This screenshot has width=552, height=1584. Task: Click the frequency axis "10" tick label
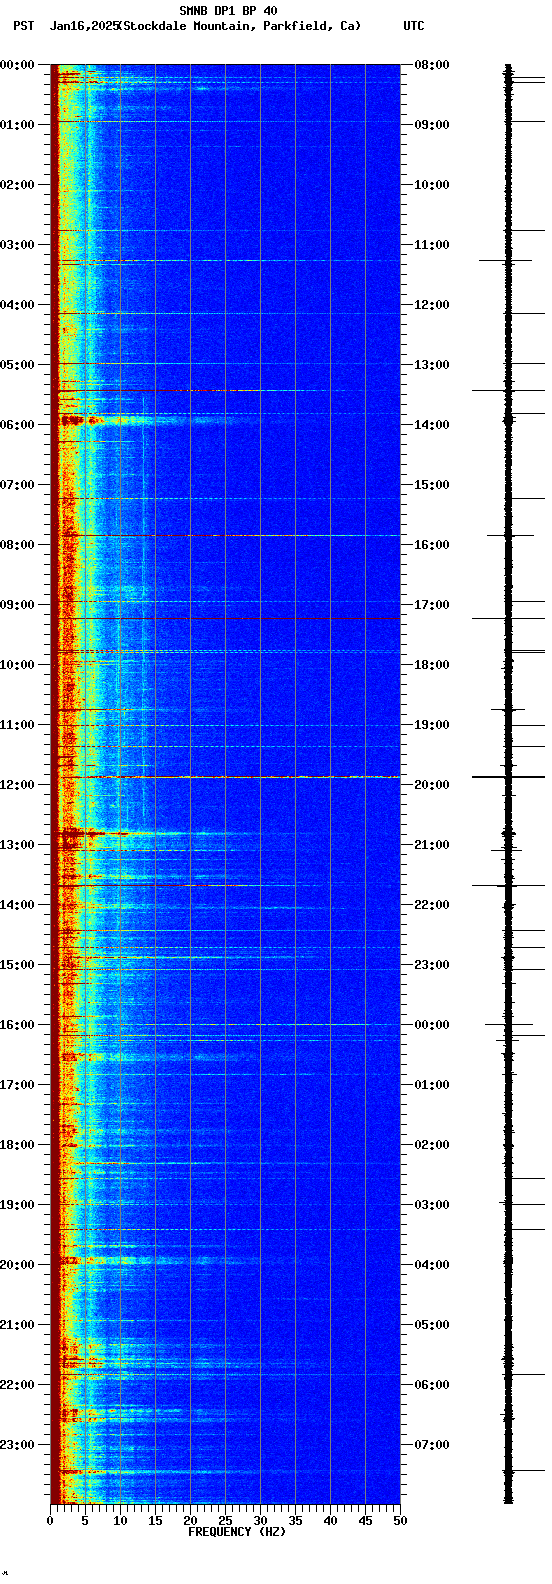point(120,1521)
